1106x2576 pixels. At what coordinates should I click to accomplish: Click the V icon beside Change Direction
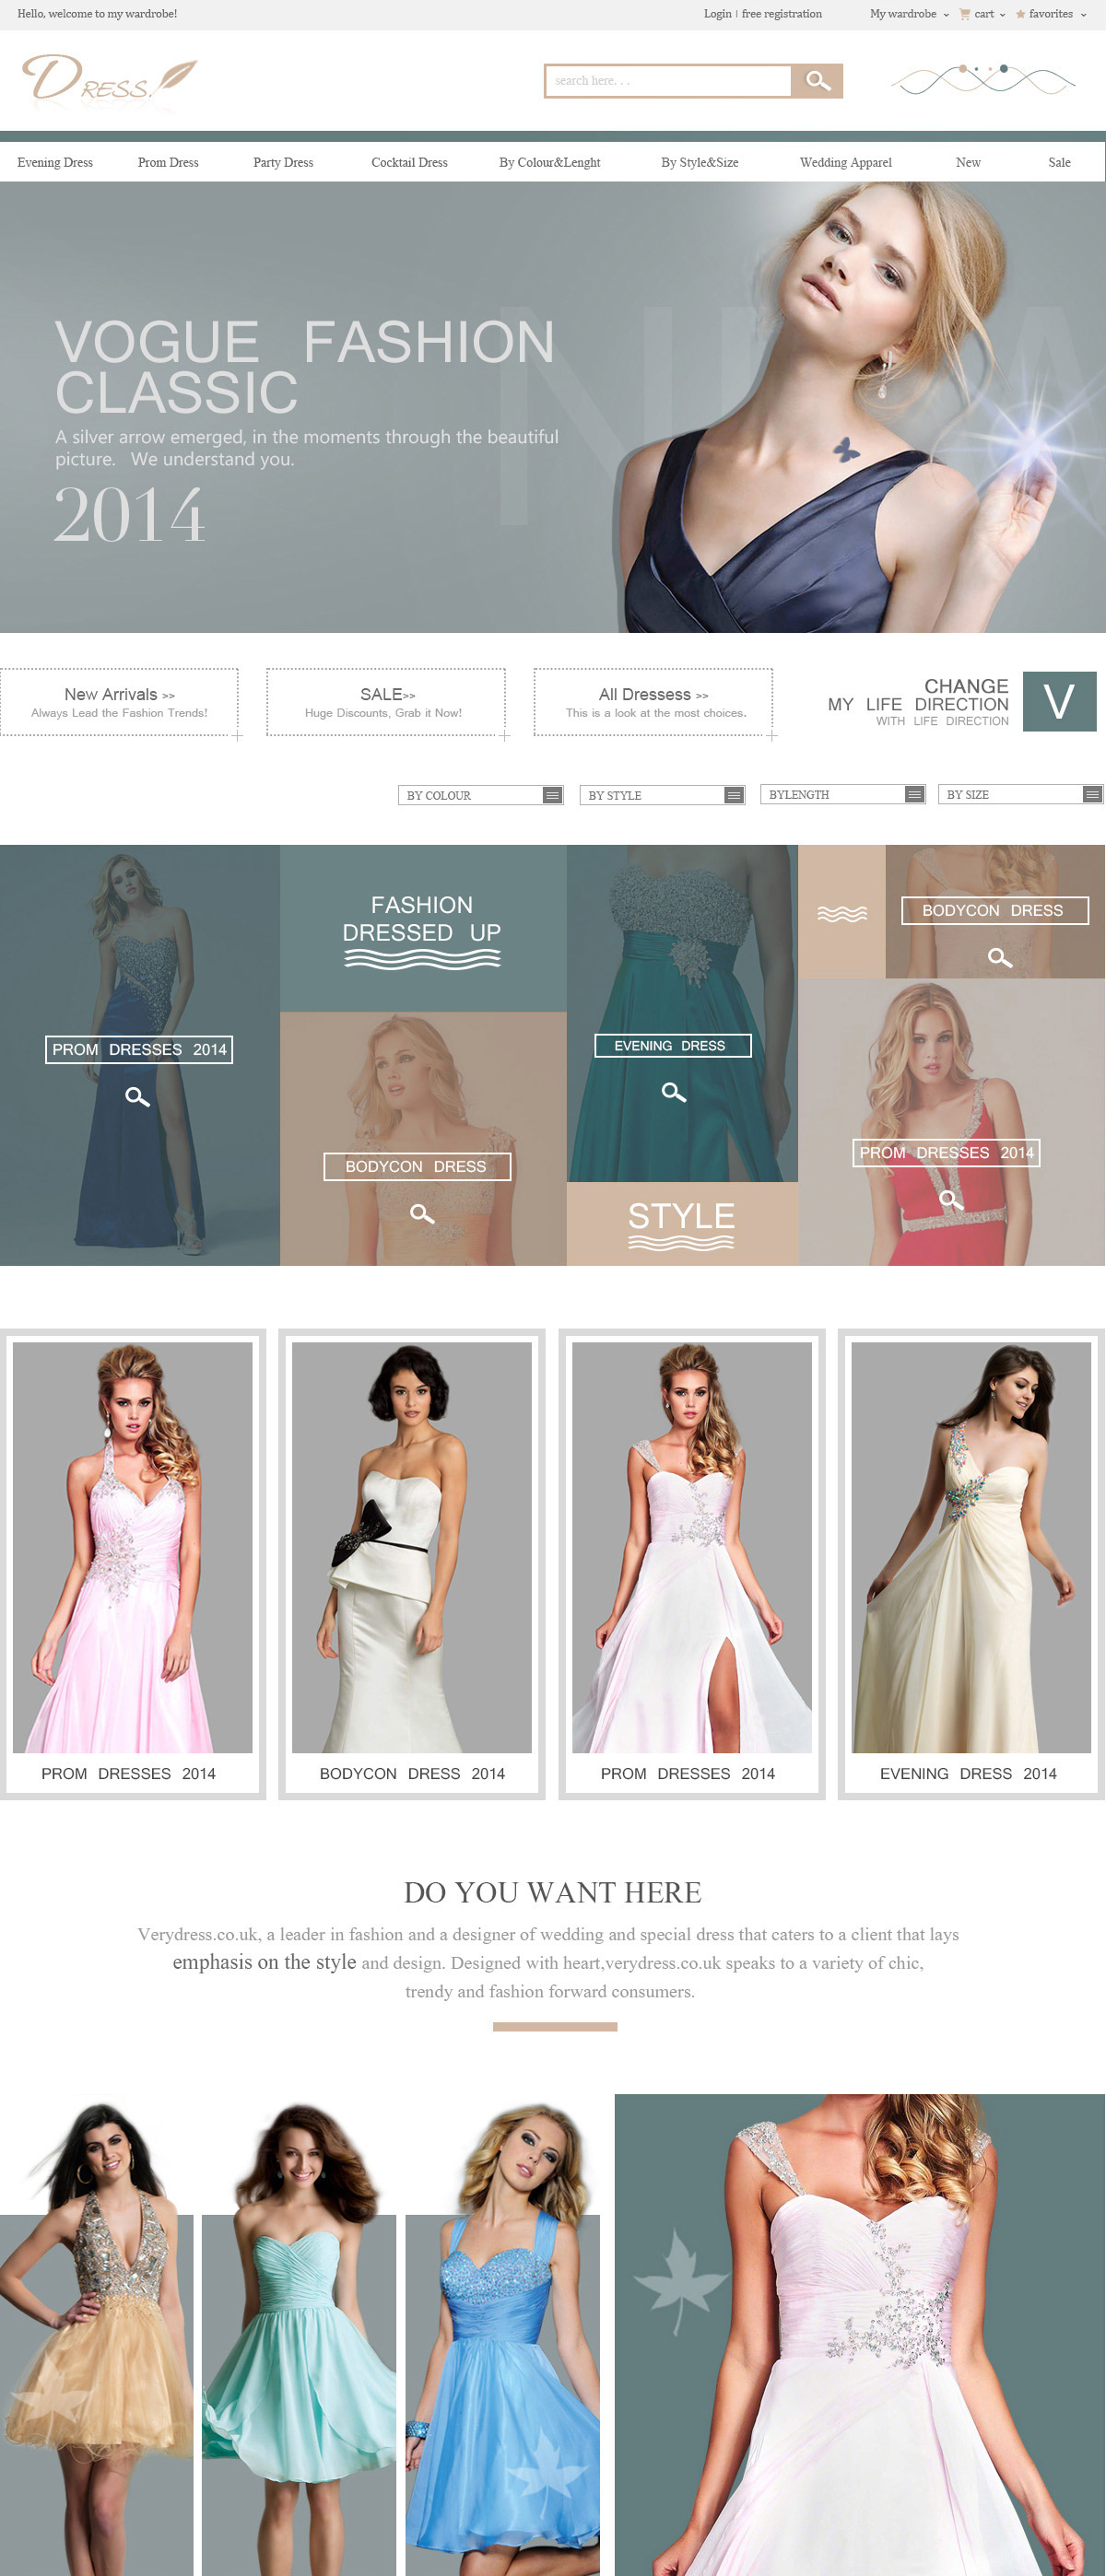1058,701
